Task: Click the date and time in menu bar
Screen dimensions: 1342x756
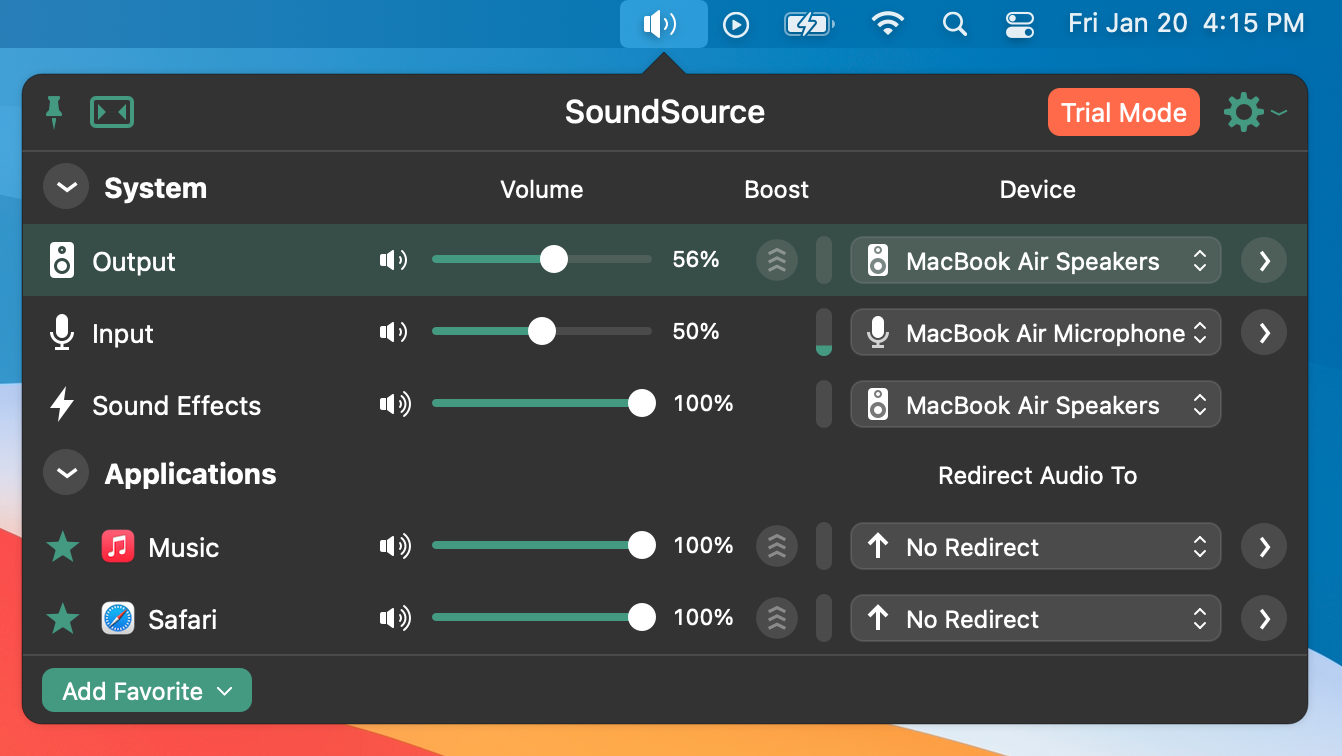Action: pyautogui.click(x=1186, y=23)
